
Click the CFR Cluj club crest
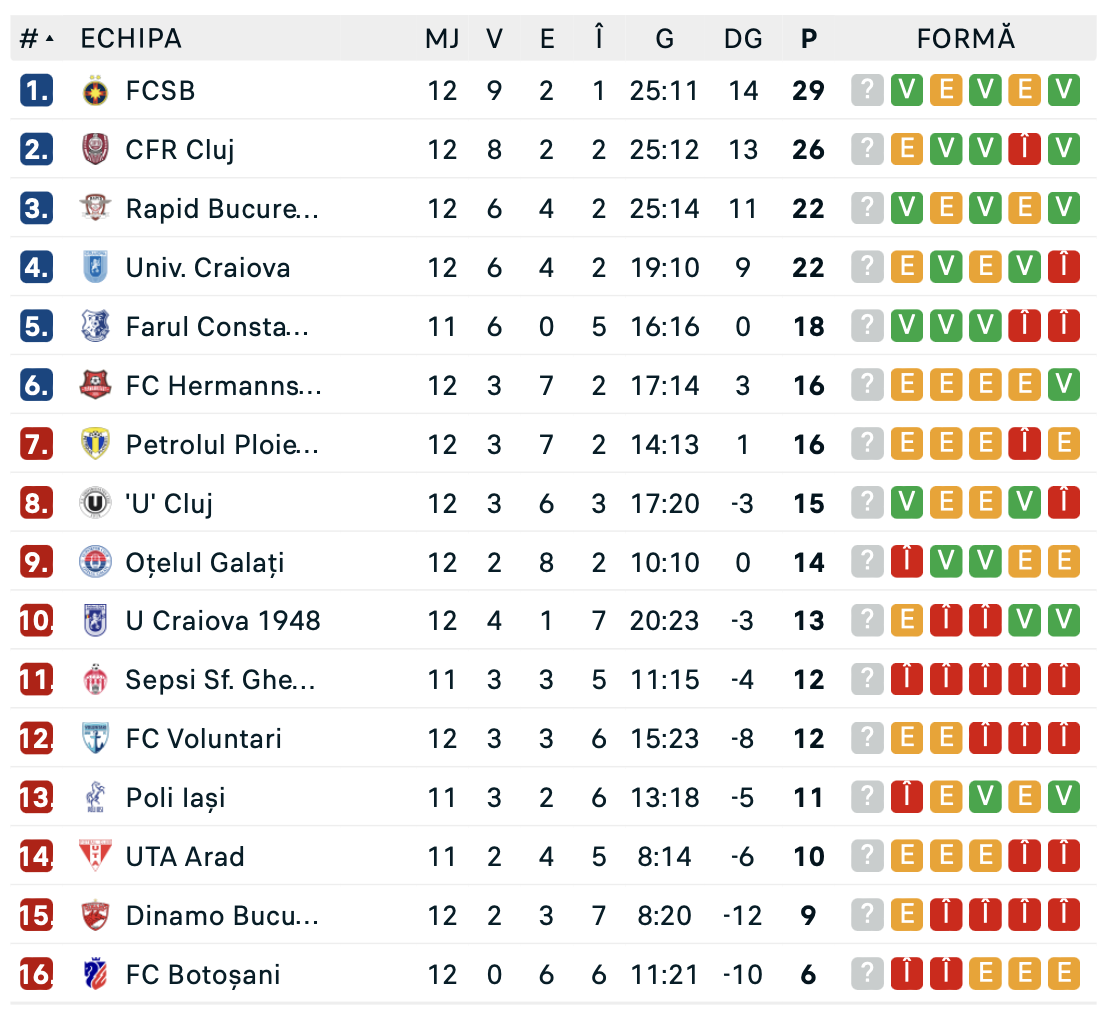click(95, 150)
